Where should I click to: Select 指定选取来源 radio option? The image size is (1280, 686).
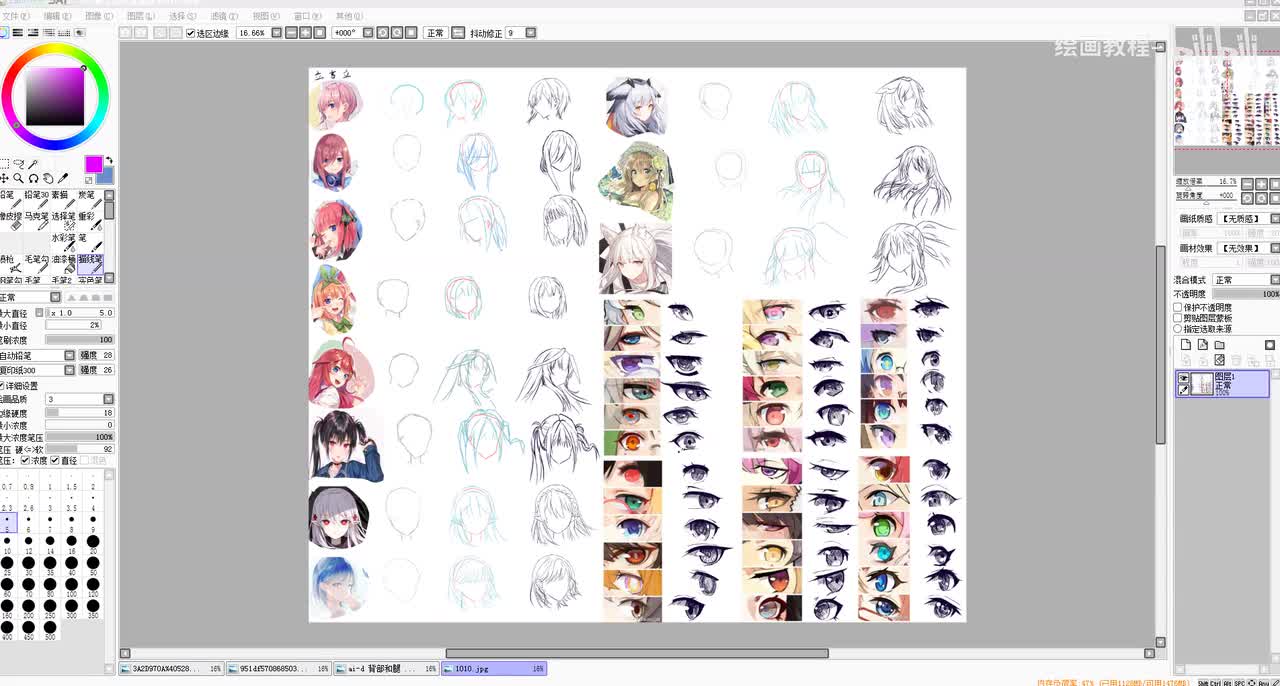[x=1178, y=329]
